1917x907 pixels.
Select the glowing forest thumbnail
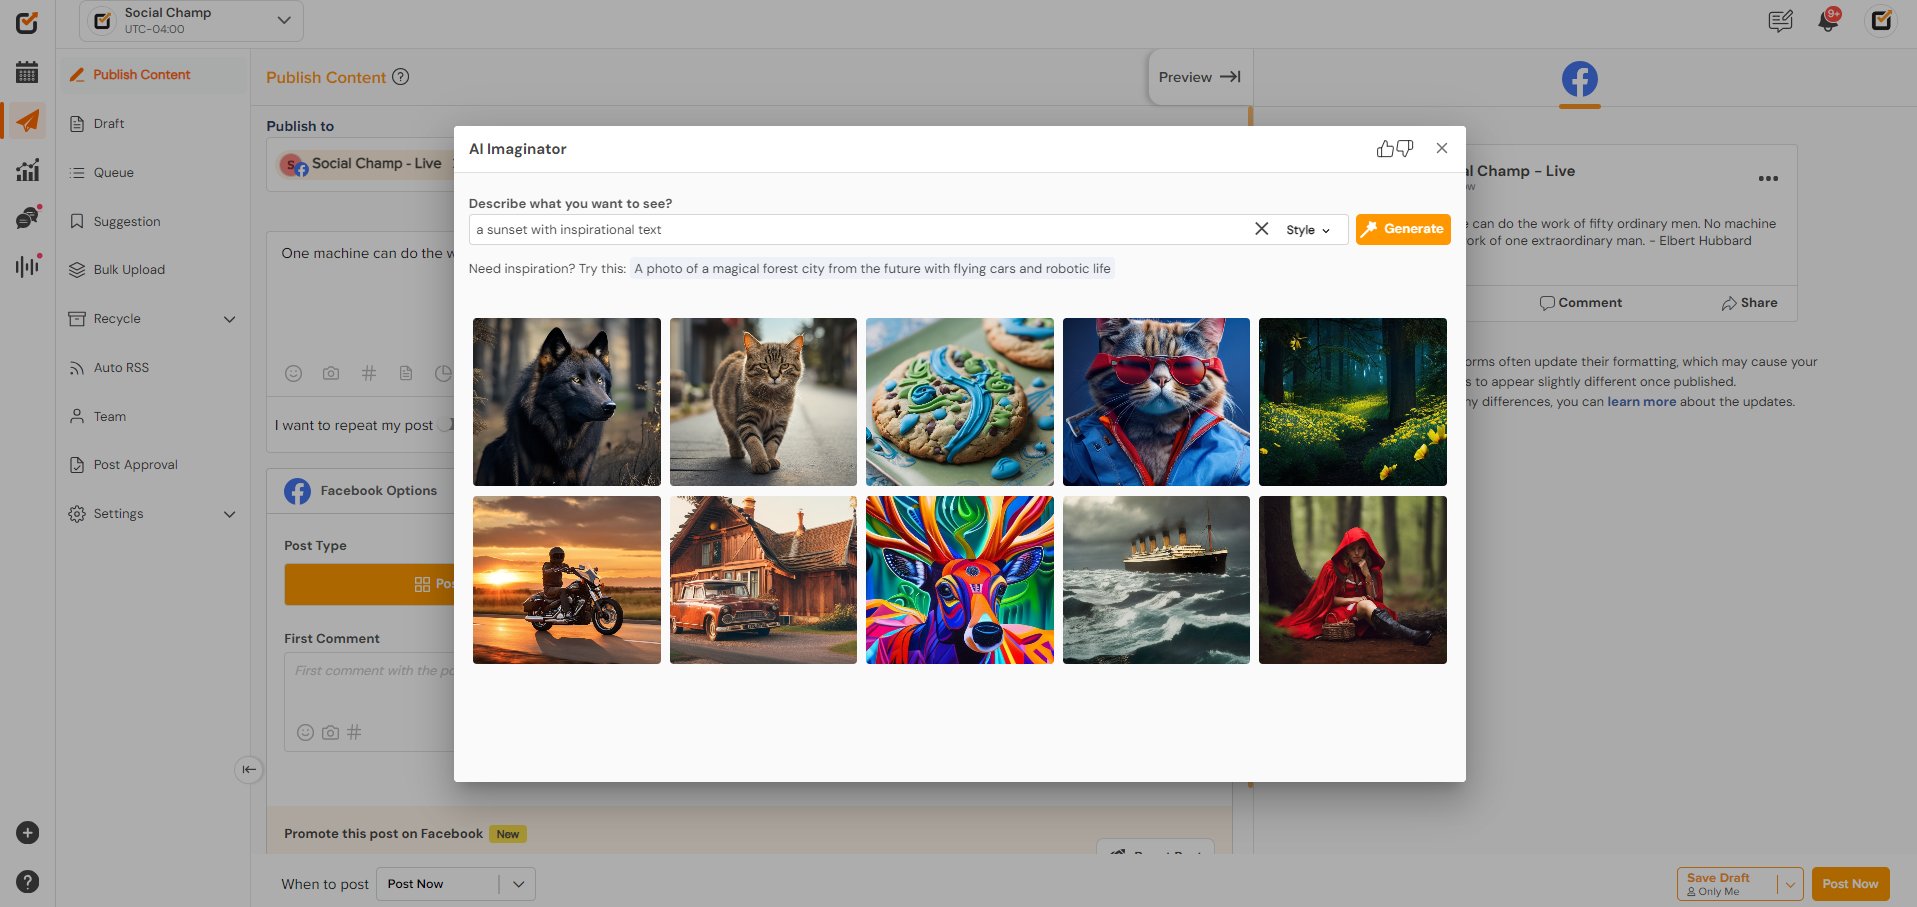pos(1353,402)
